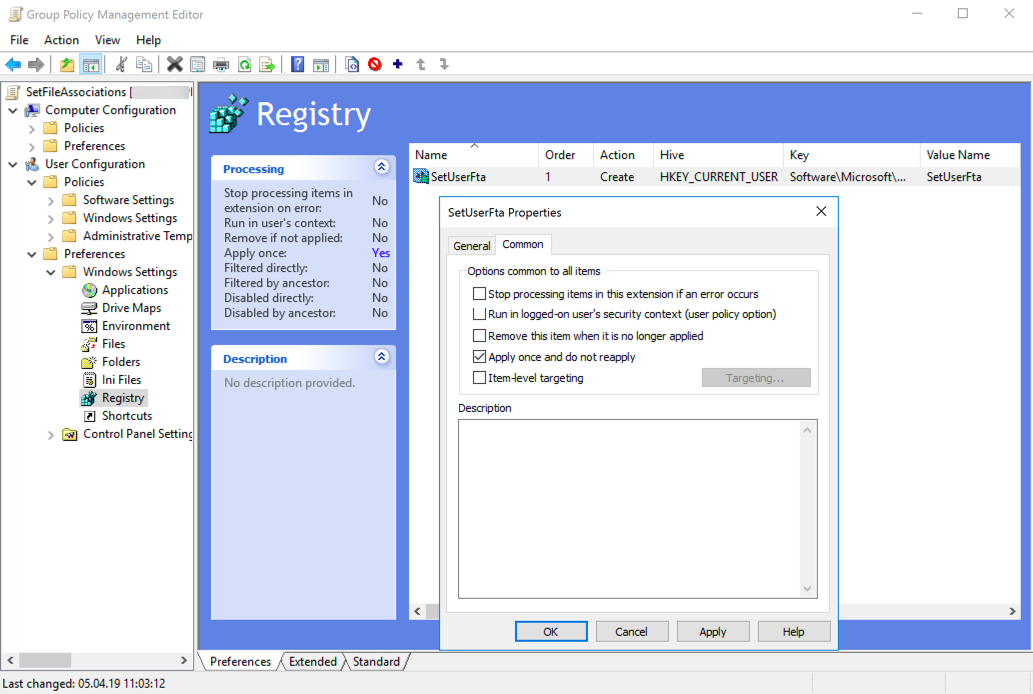Toggle the Show/Hide Console Tree toolbar icon
The image size is (1033, 694).
click(90, 65)
